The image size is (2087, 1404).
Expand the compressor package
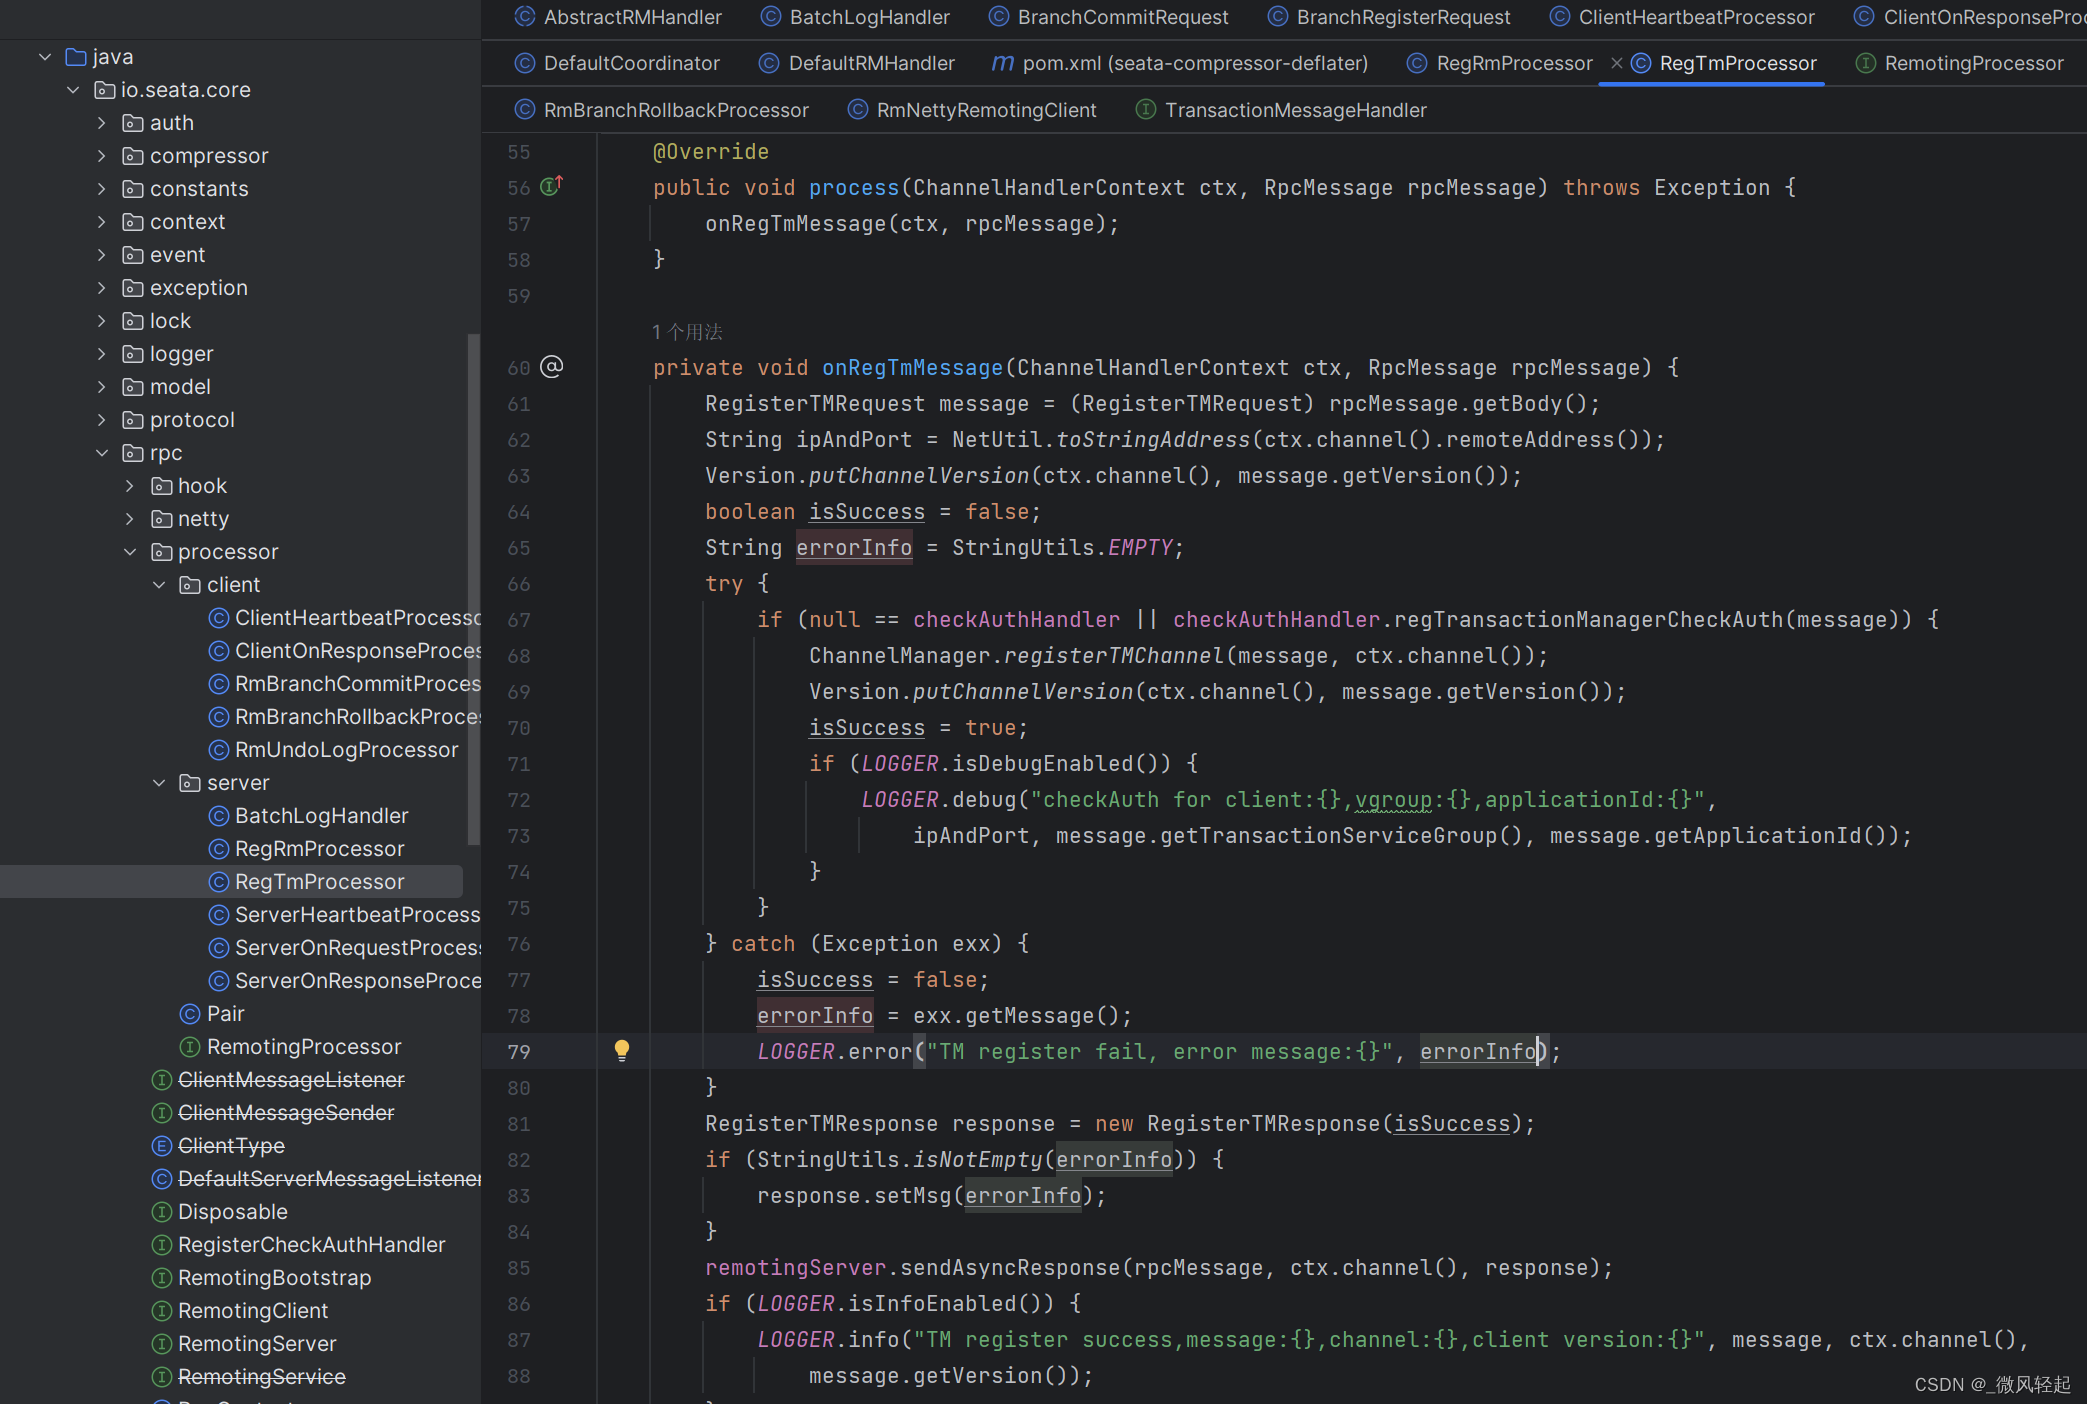tap(101, 156)
